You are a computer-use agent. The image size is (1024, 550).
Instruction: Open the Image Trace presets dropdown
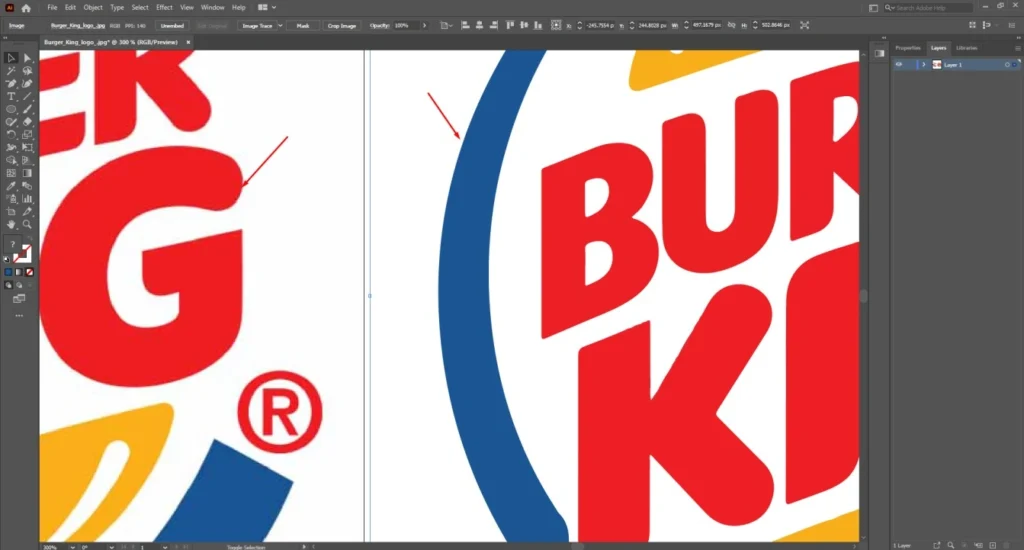tap(279, 25)
